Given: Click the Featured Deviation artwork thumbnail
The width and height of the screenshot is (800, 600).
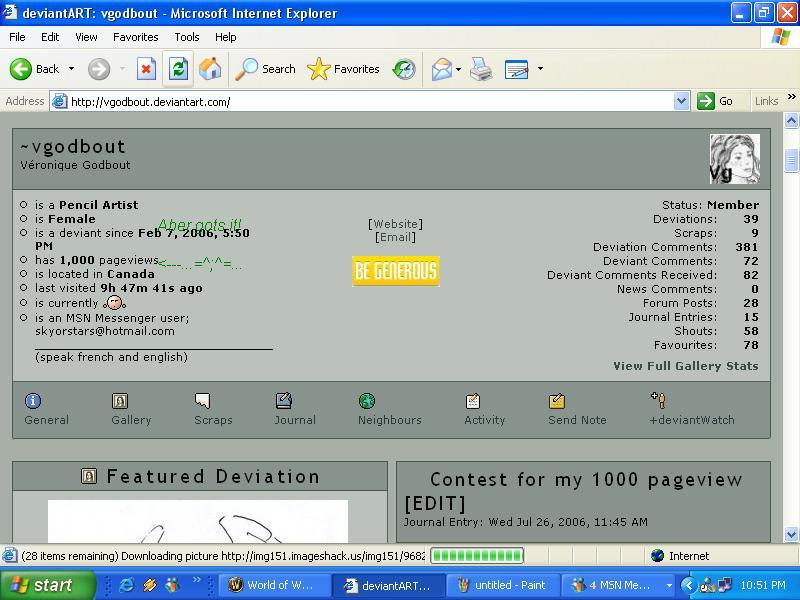Looking at the screenshot, I should point(198,521).
